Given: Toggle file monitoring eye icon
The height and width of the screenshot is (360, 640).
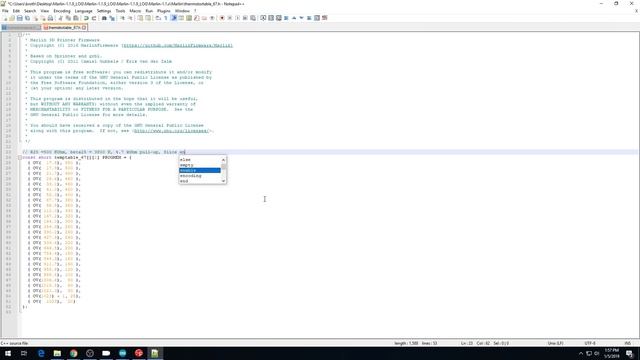Looking at the screenshot, I should coord(212,18).
